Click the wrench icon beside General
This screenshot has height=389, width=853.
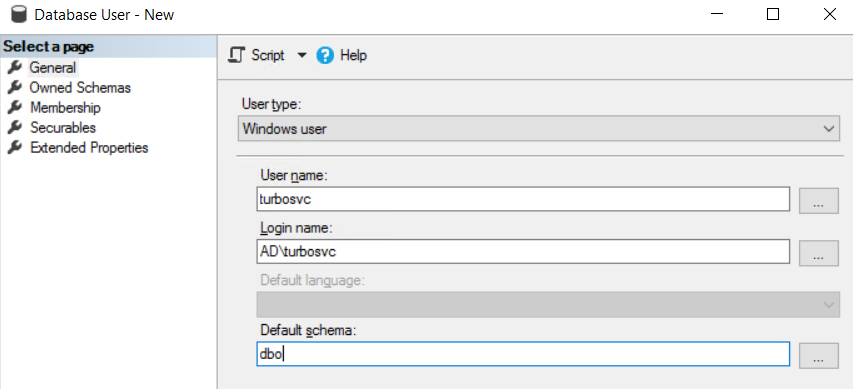[15, 67]
